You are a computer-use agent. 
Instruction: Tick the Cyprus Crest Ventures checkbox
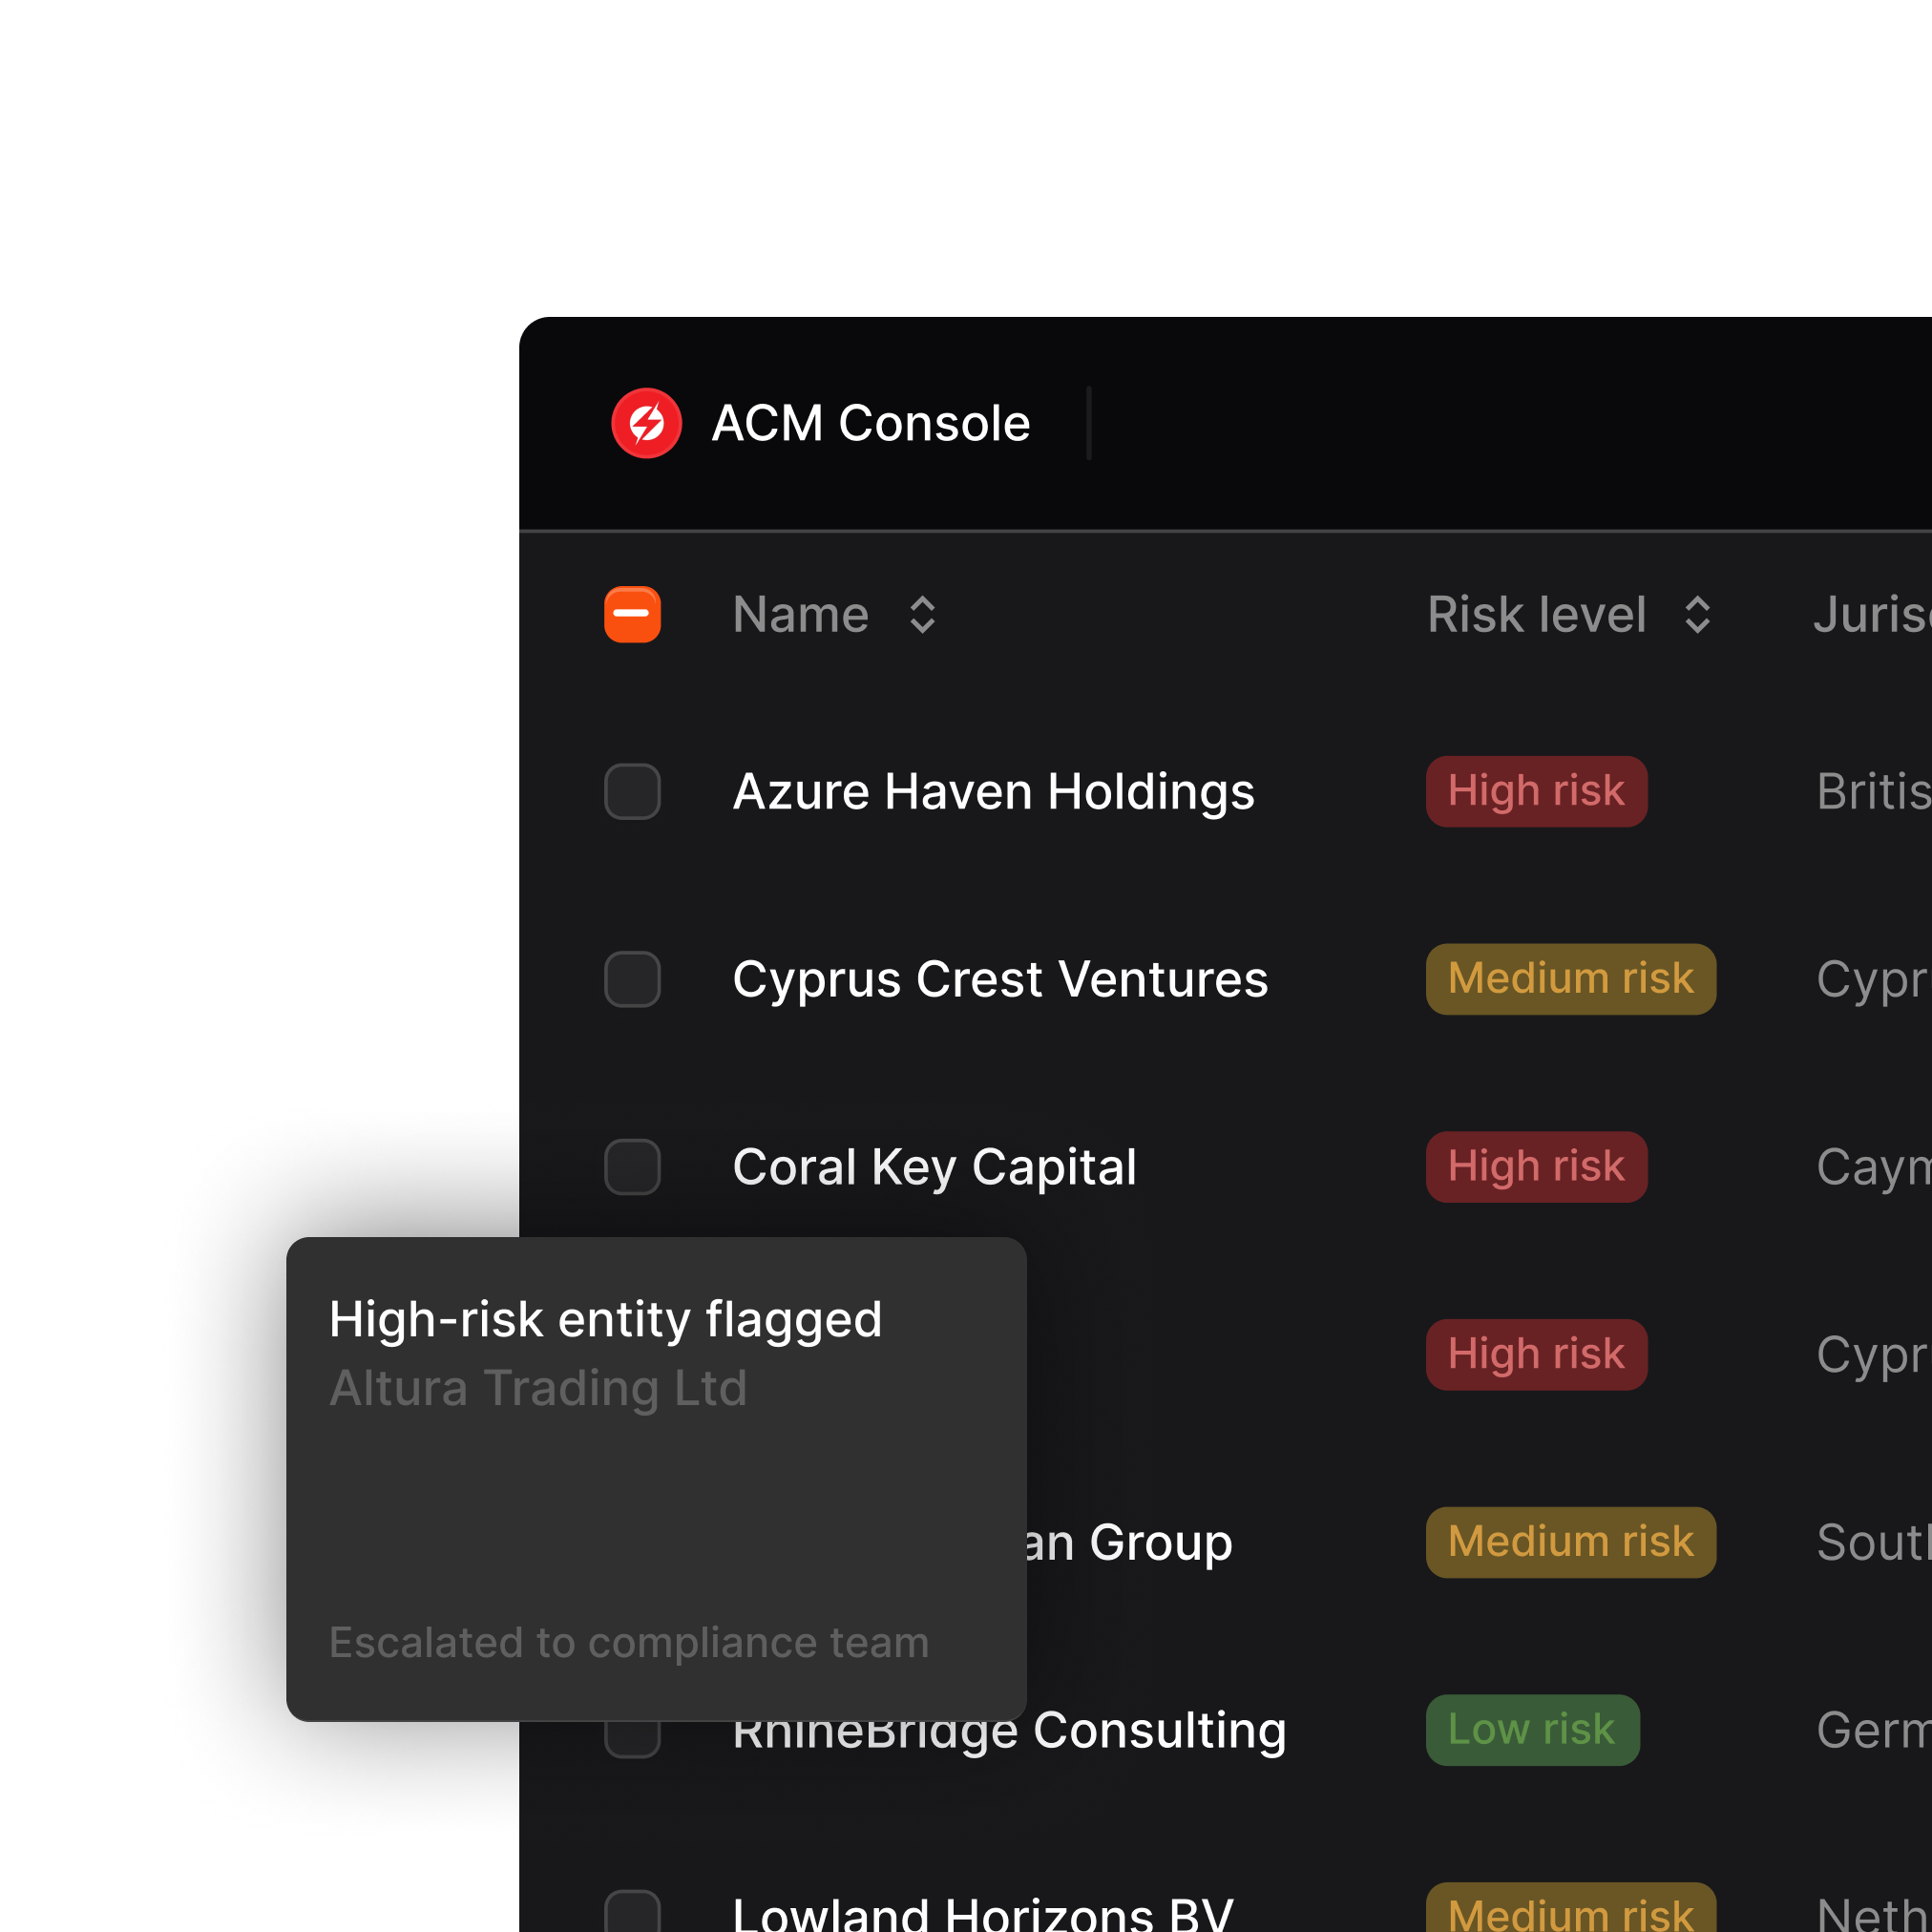[632, 979]
